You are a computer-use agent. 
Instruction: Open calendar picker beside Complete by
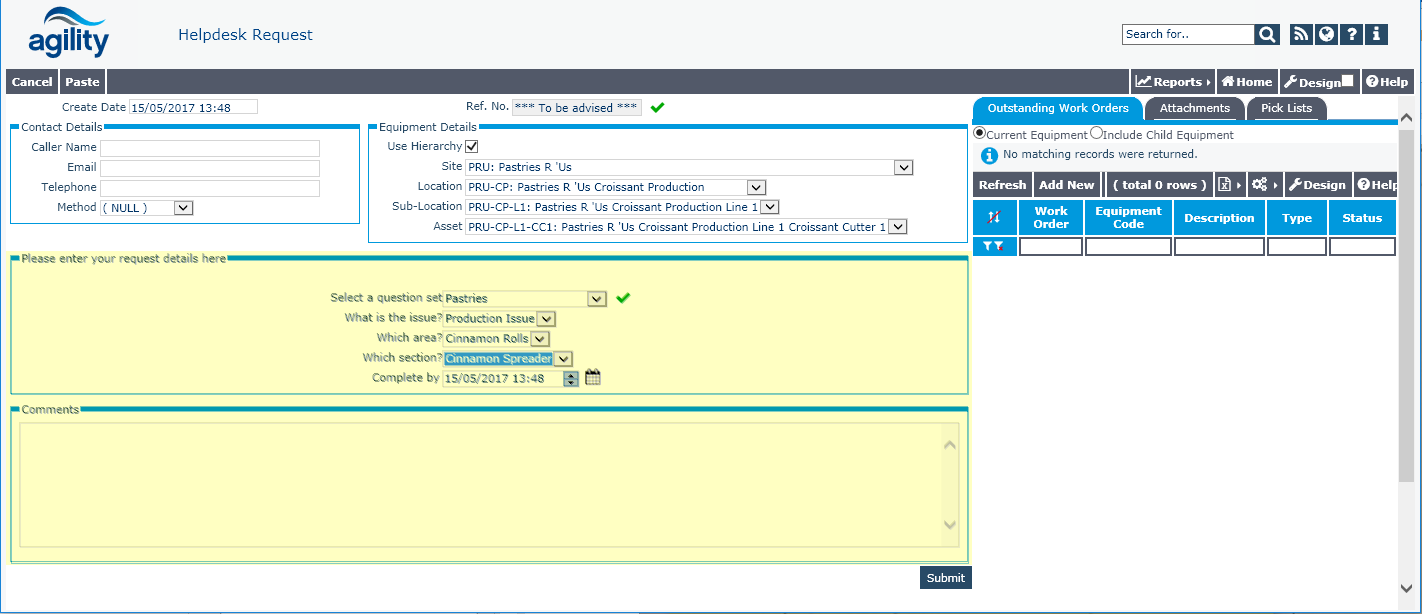tap(593, 378)
